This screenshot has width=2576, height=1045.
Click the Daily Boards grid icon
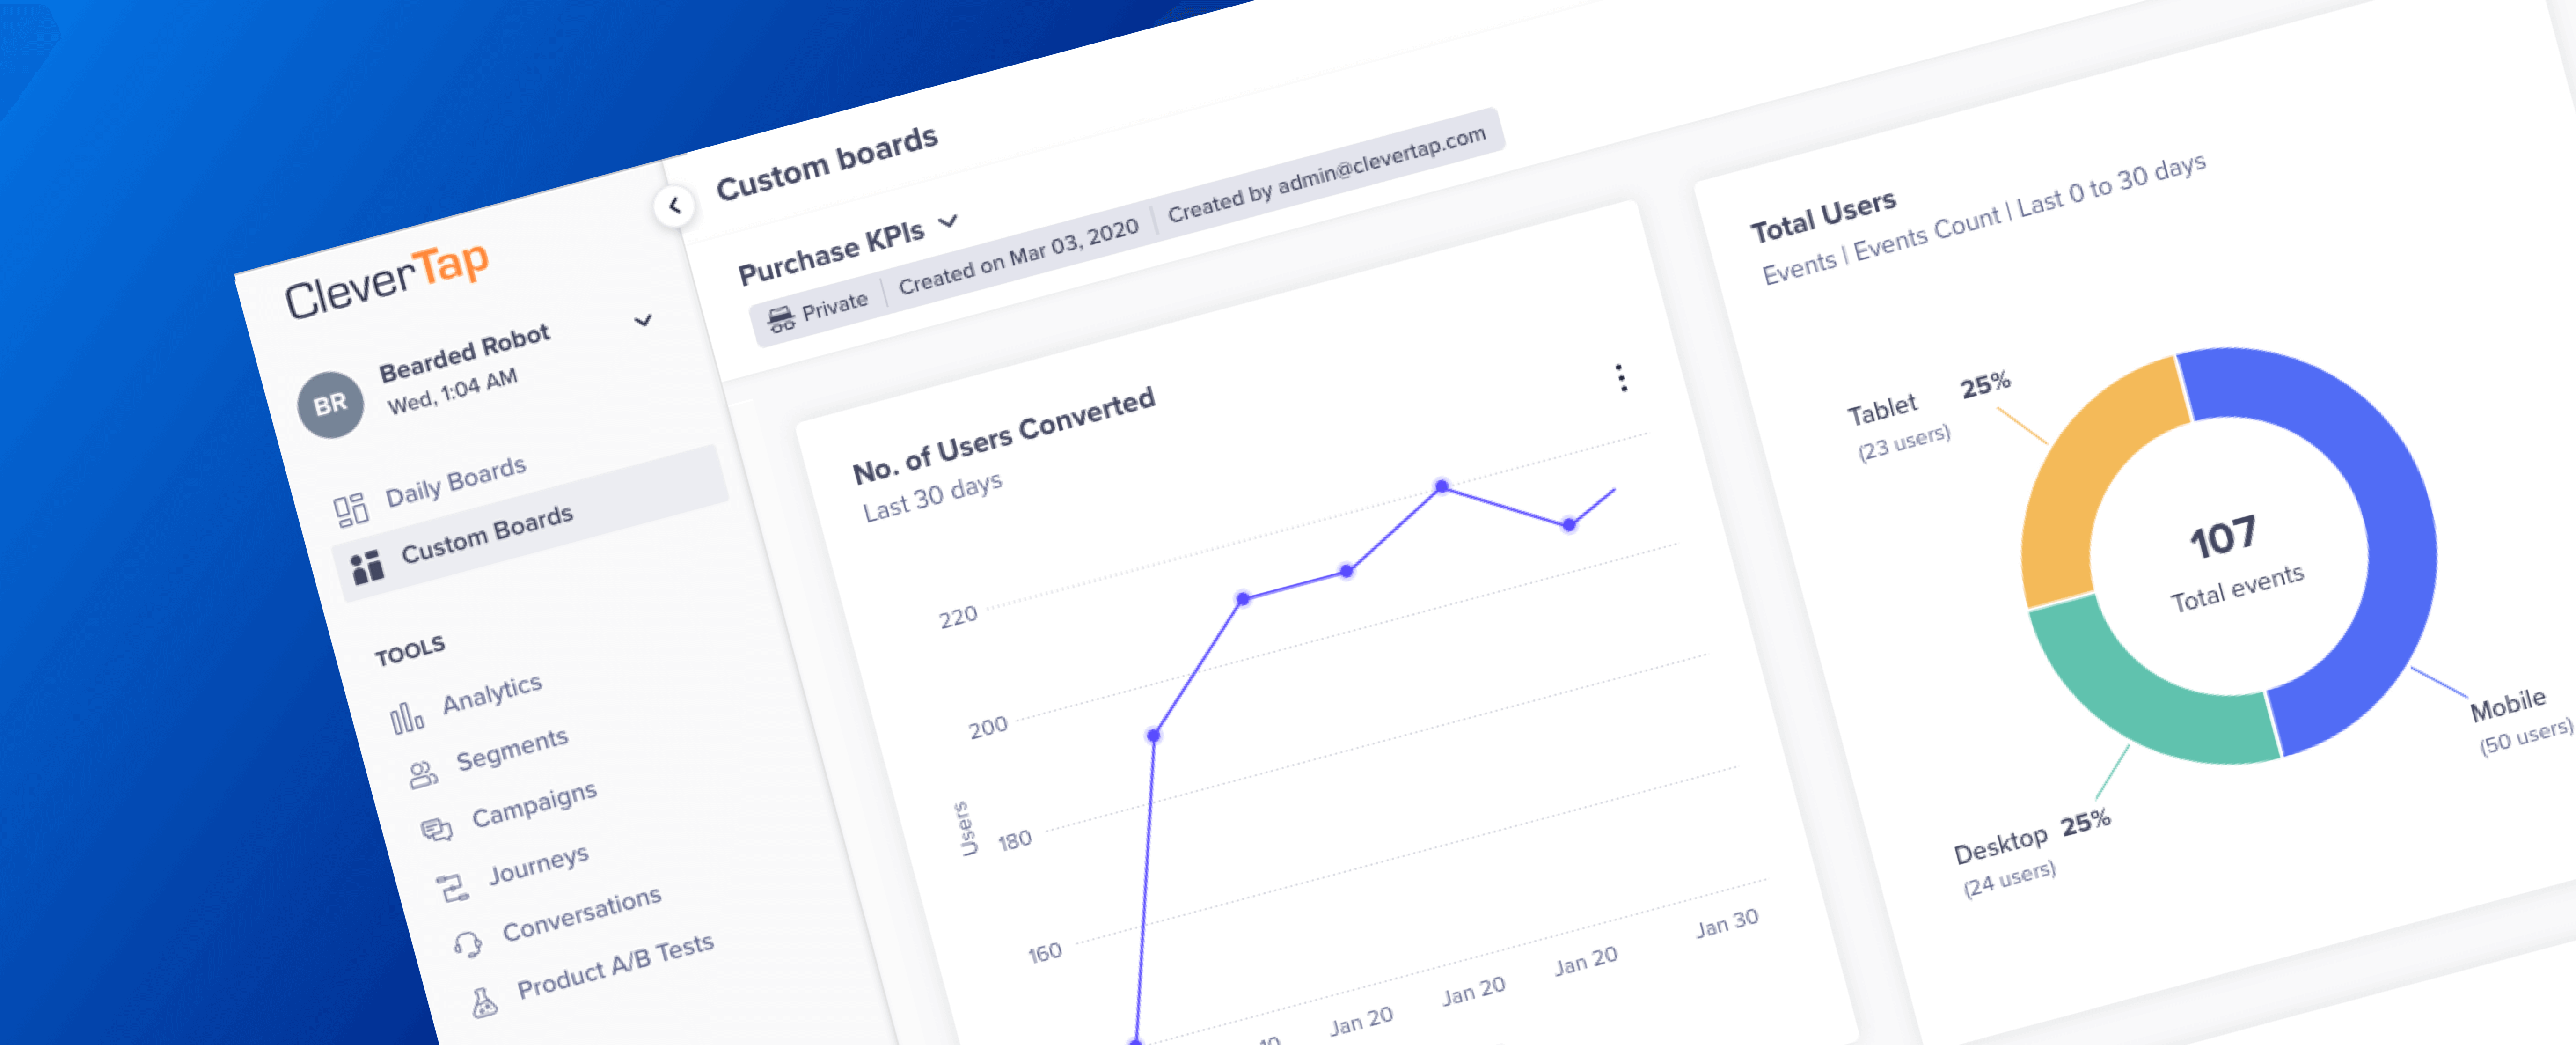tap(351, 510)
